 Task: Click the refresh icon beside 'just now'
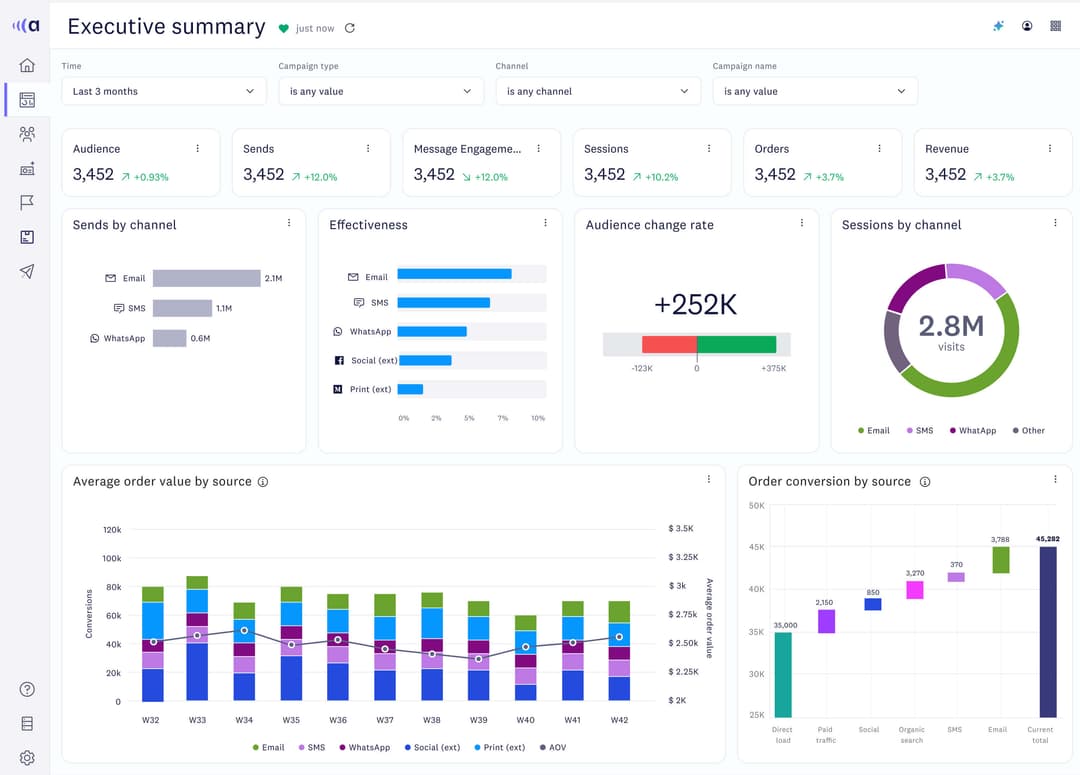point(349,29)
